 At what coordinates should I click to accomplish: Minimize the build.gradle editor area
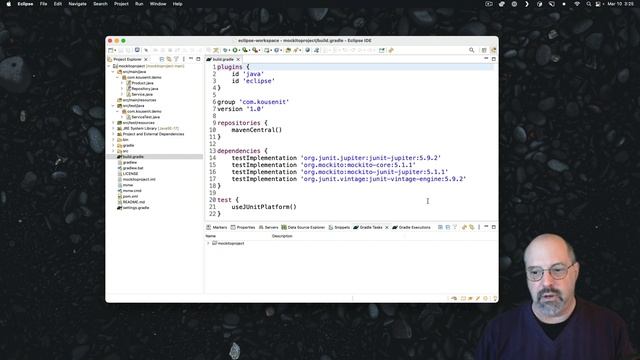(486, 58)
